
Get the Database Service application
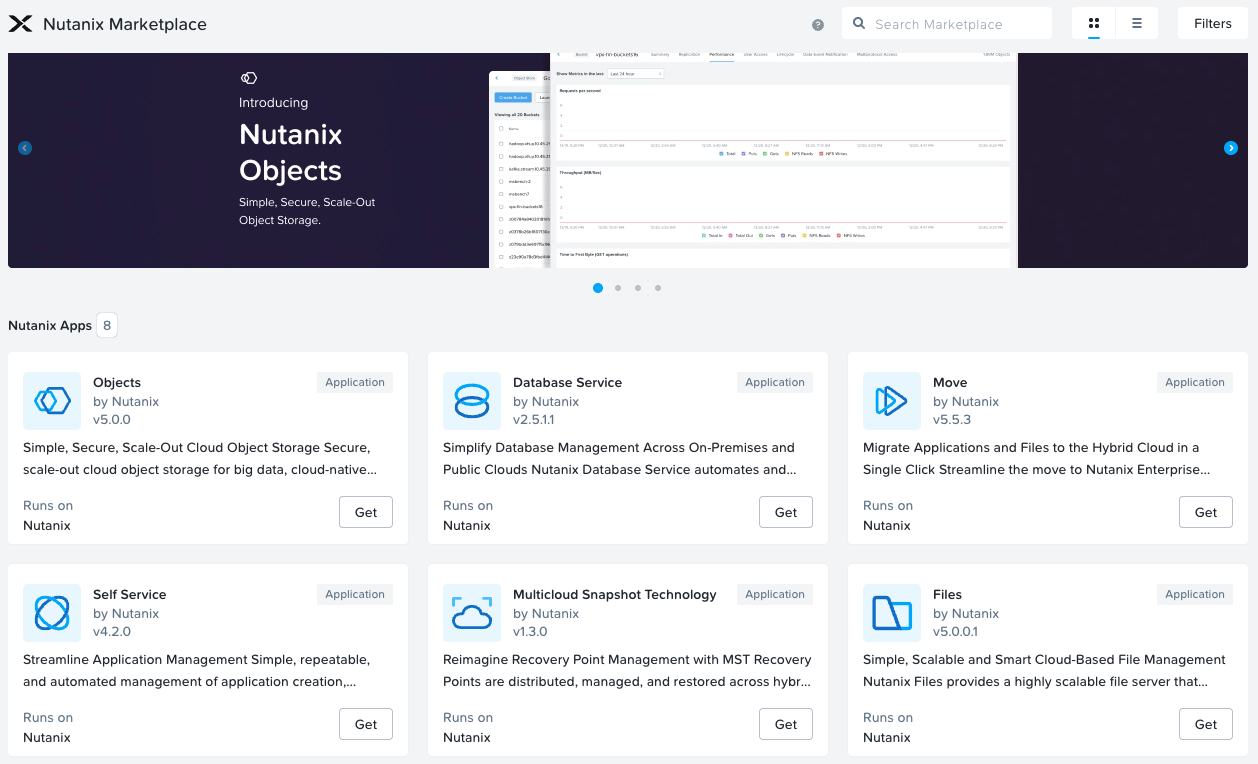(786, 512)
